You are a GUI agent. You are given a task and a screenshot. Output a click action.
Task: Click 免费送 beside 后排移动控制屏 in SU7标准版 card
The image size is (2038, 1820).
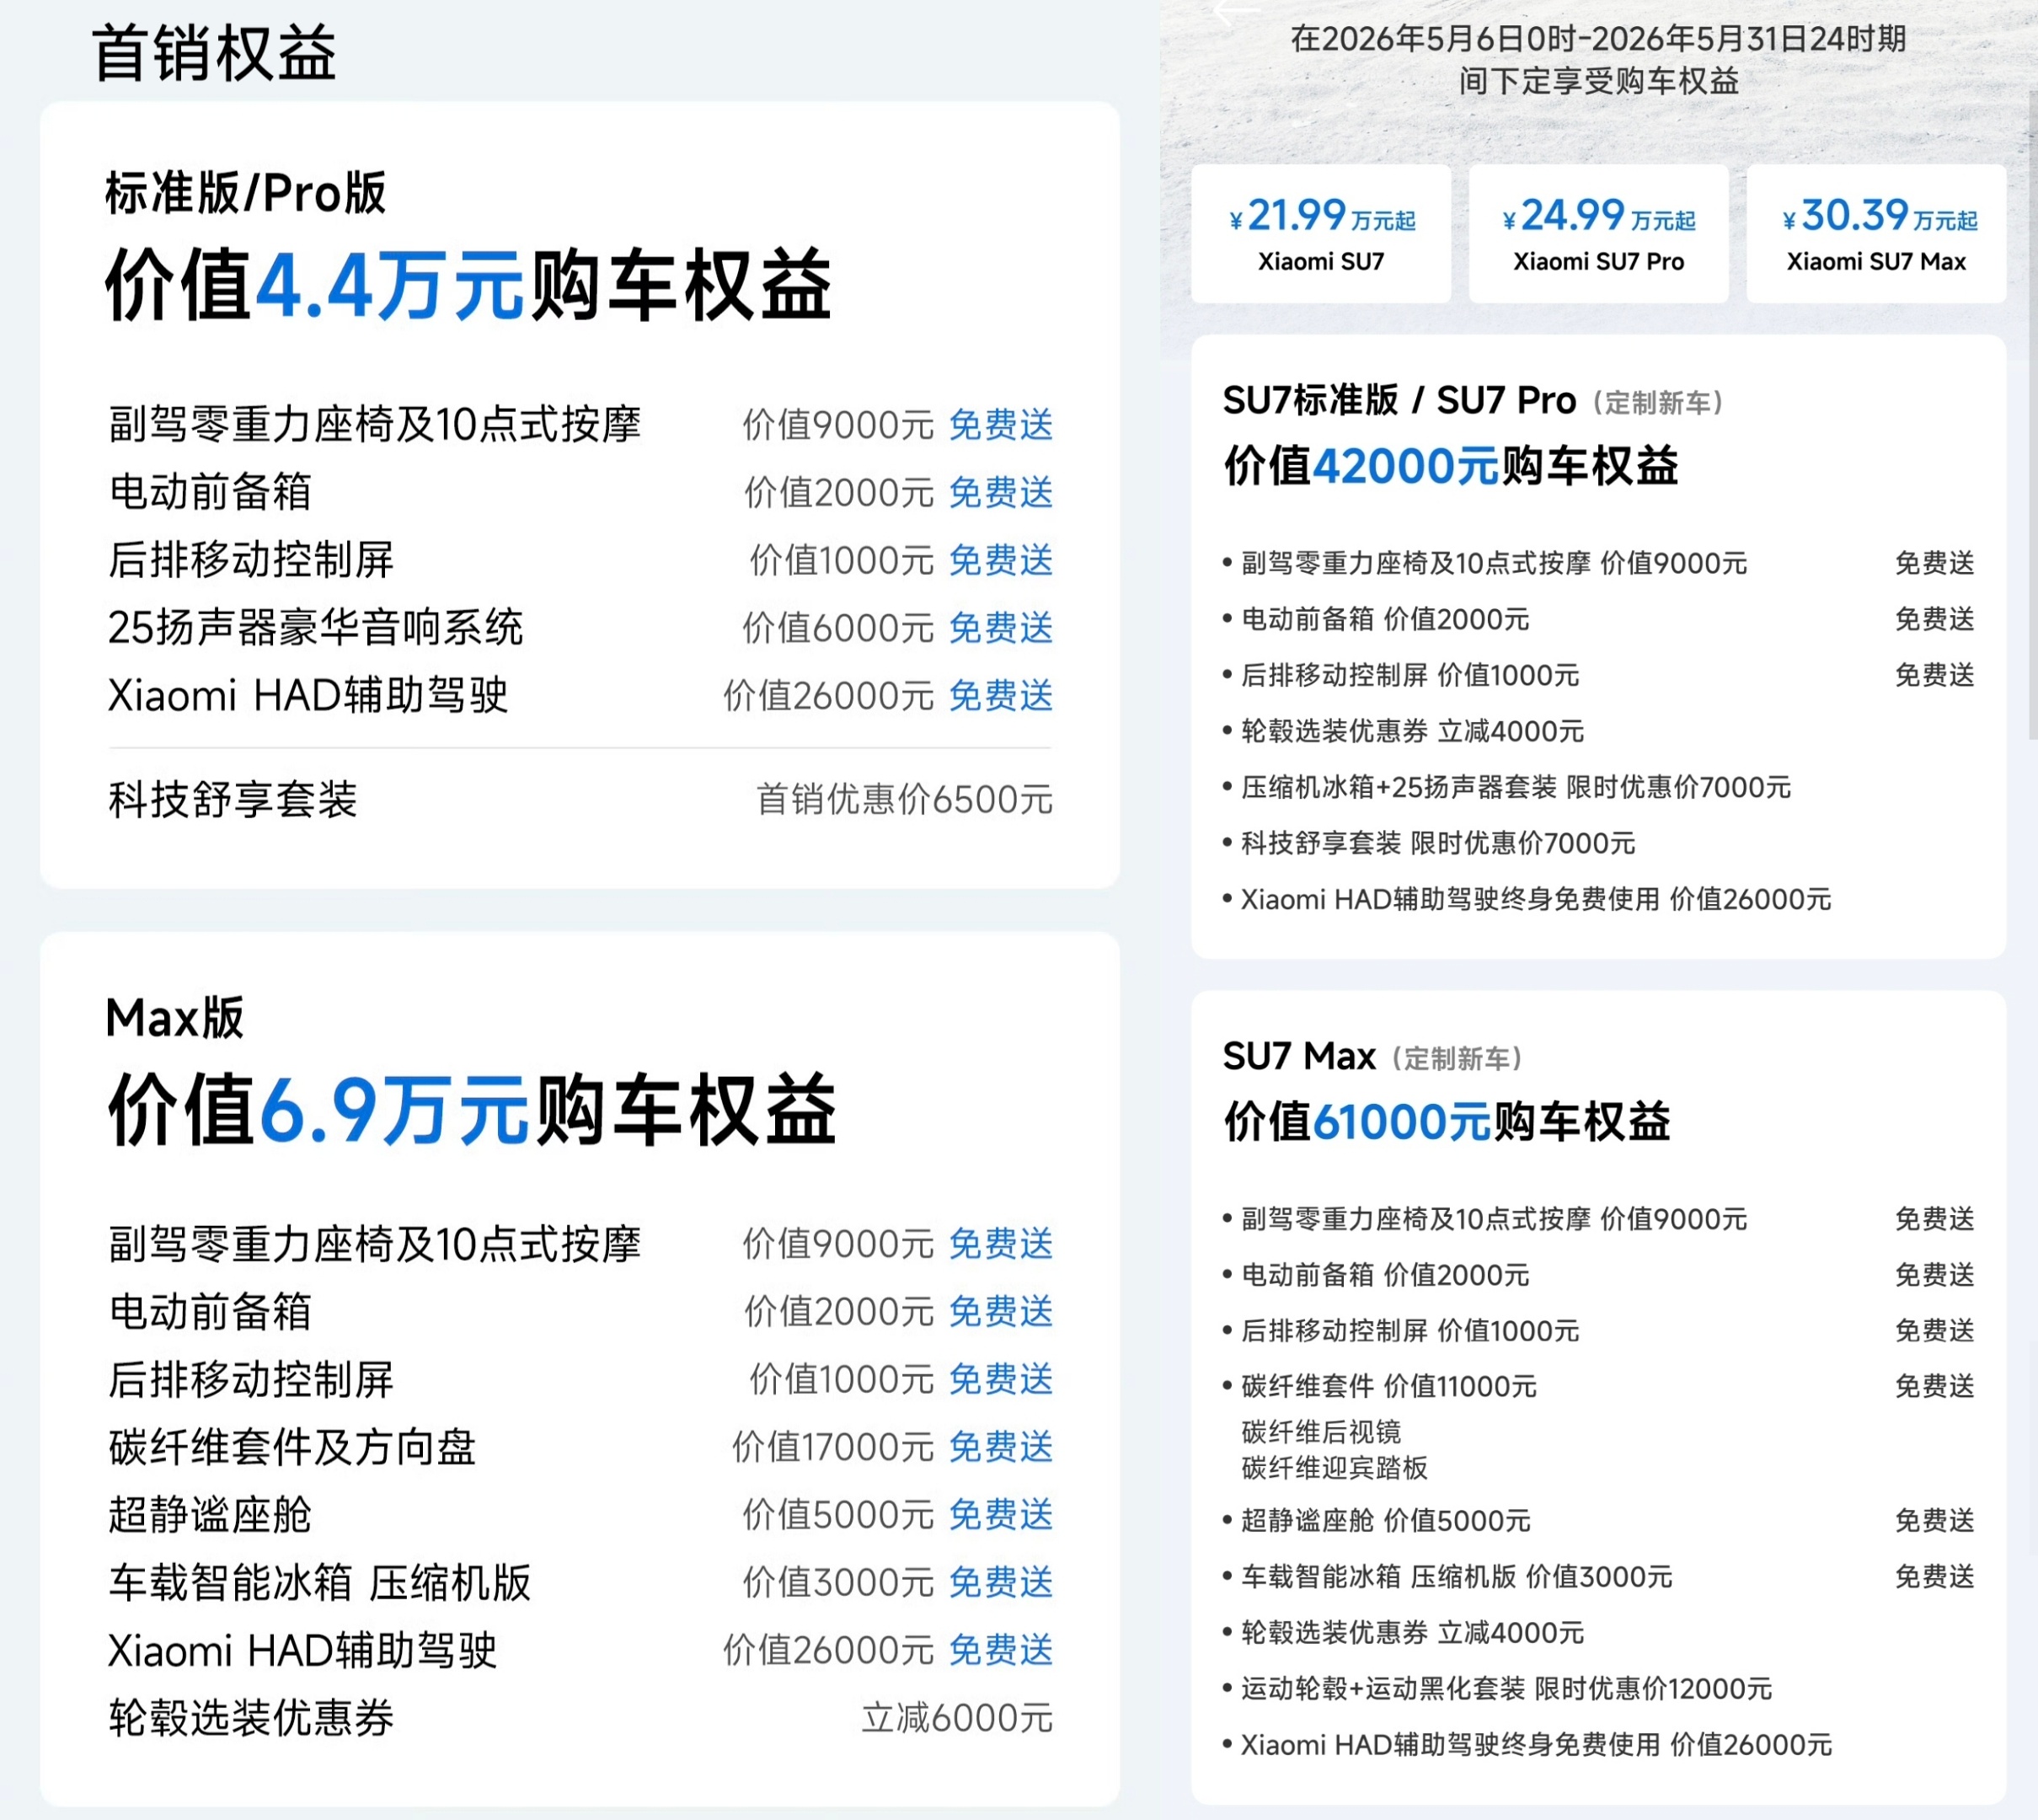(1935, 675)
